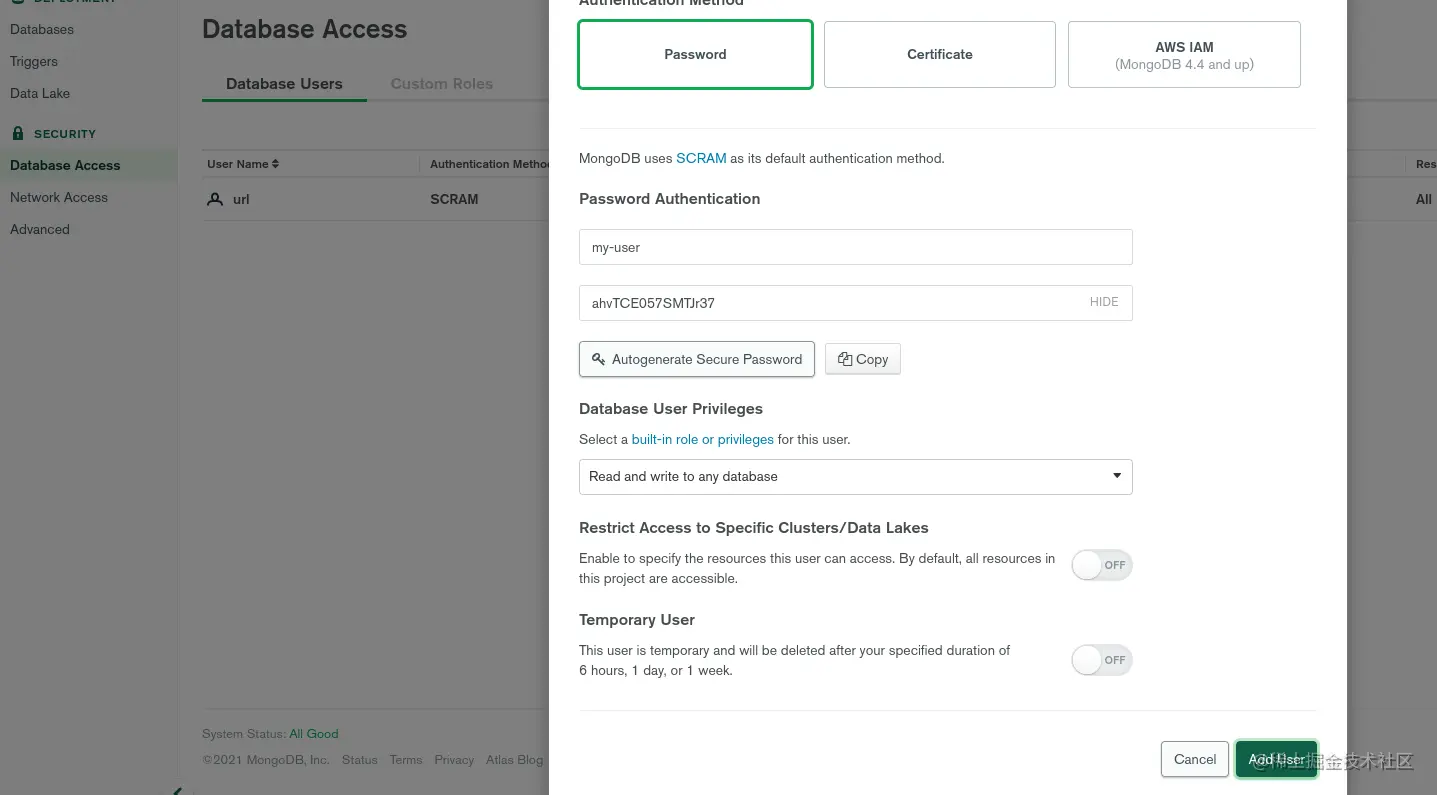Click the Add User button

[x=1276, y=759]
